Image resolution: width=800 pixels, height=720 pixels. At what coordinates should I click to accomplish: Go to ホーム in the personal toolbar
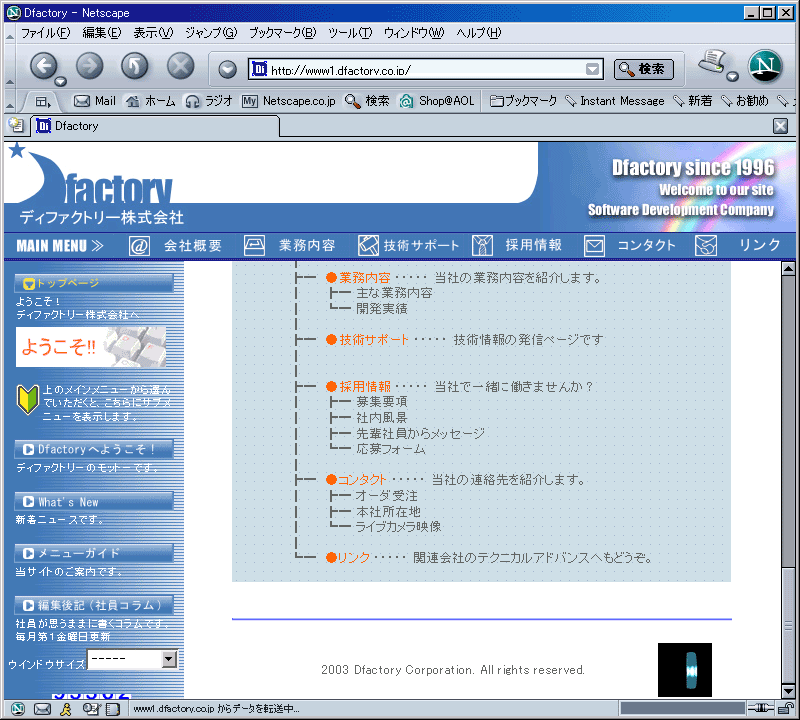coord(151,101)
